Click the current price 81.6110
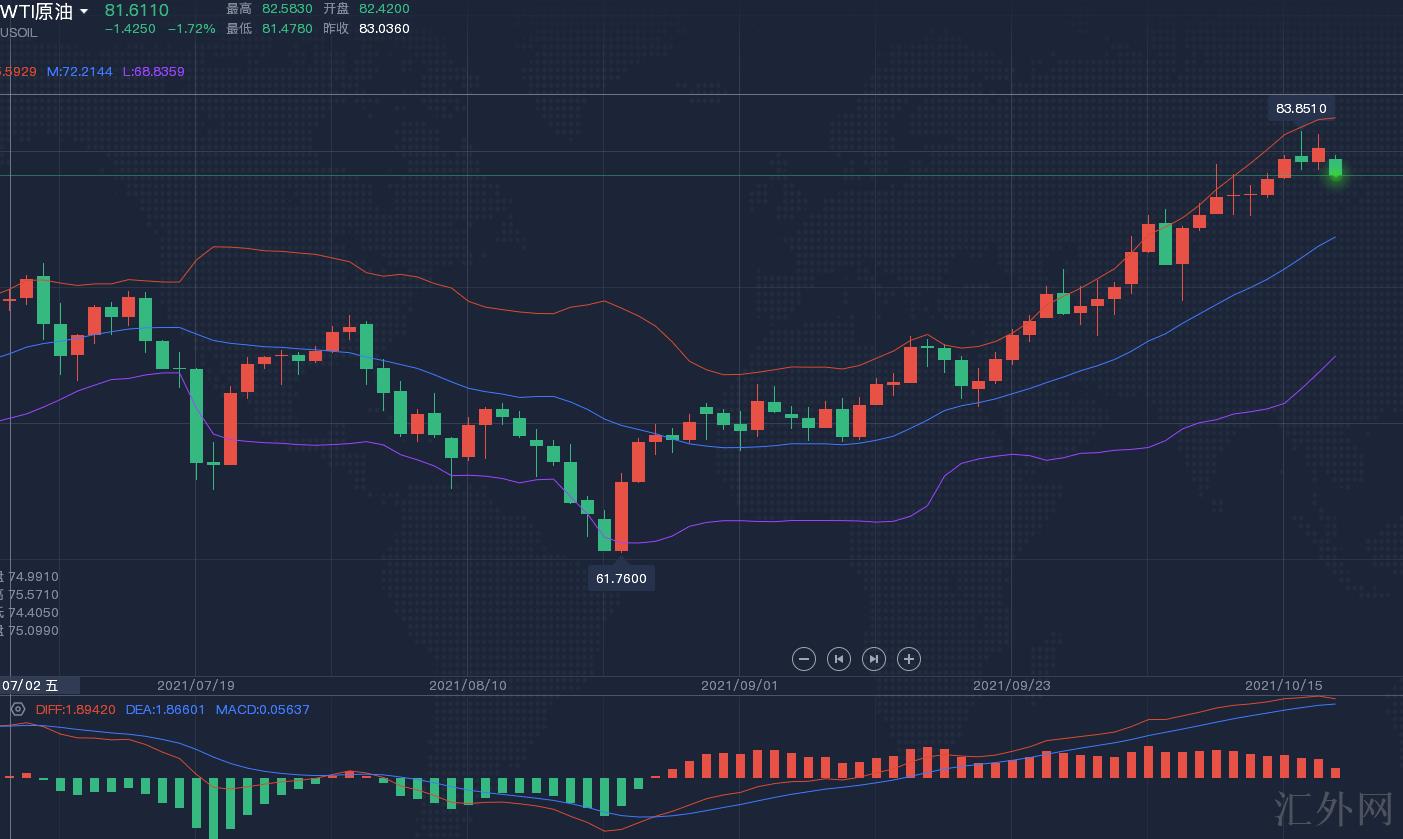 (137, 10)
